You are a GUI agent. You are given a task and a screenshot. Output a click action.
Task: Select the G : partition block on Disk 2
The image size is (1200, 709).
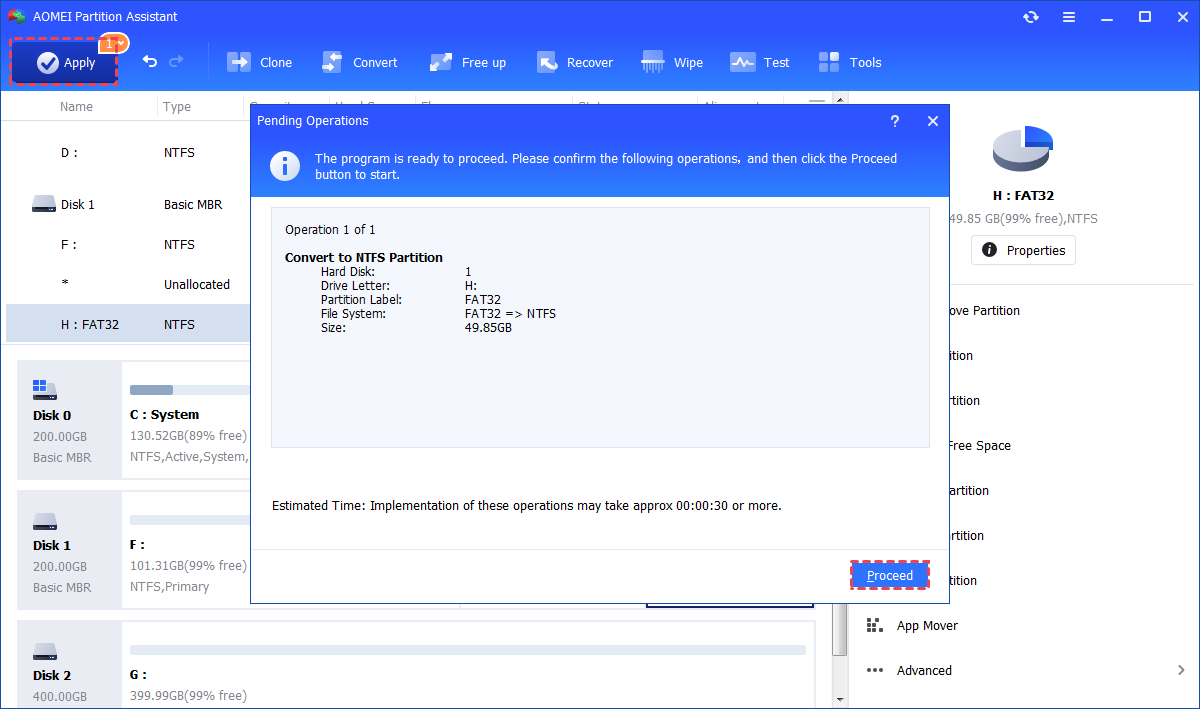pyautogui.click(x=468, y=664)
